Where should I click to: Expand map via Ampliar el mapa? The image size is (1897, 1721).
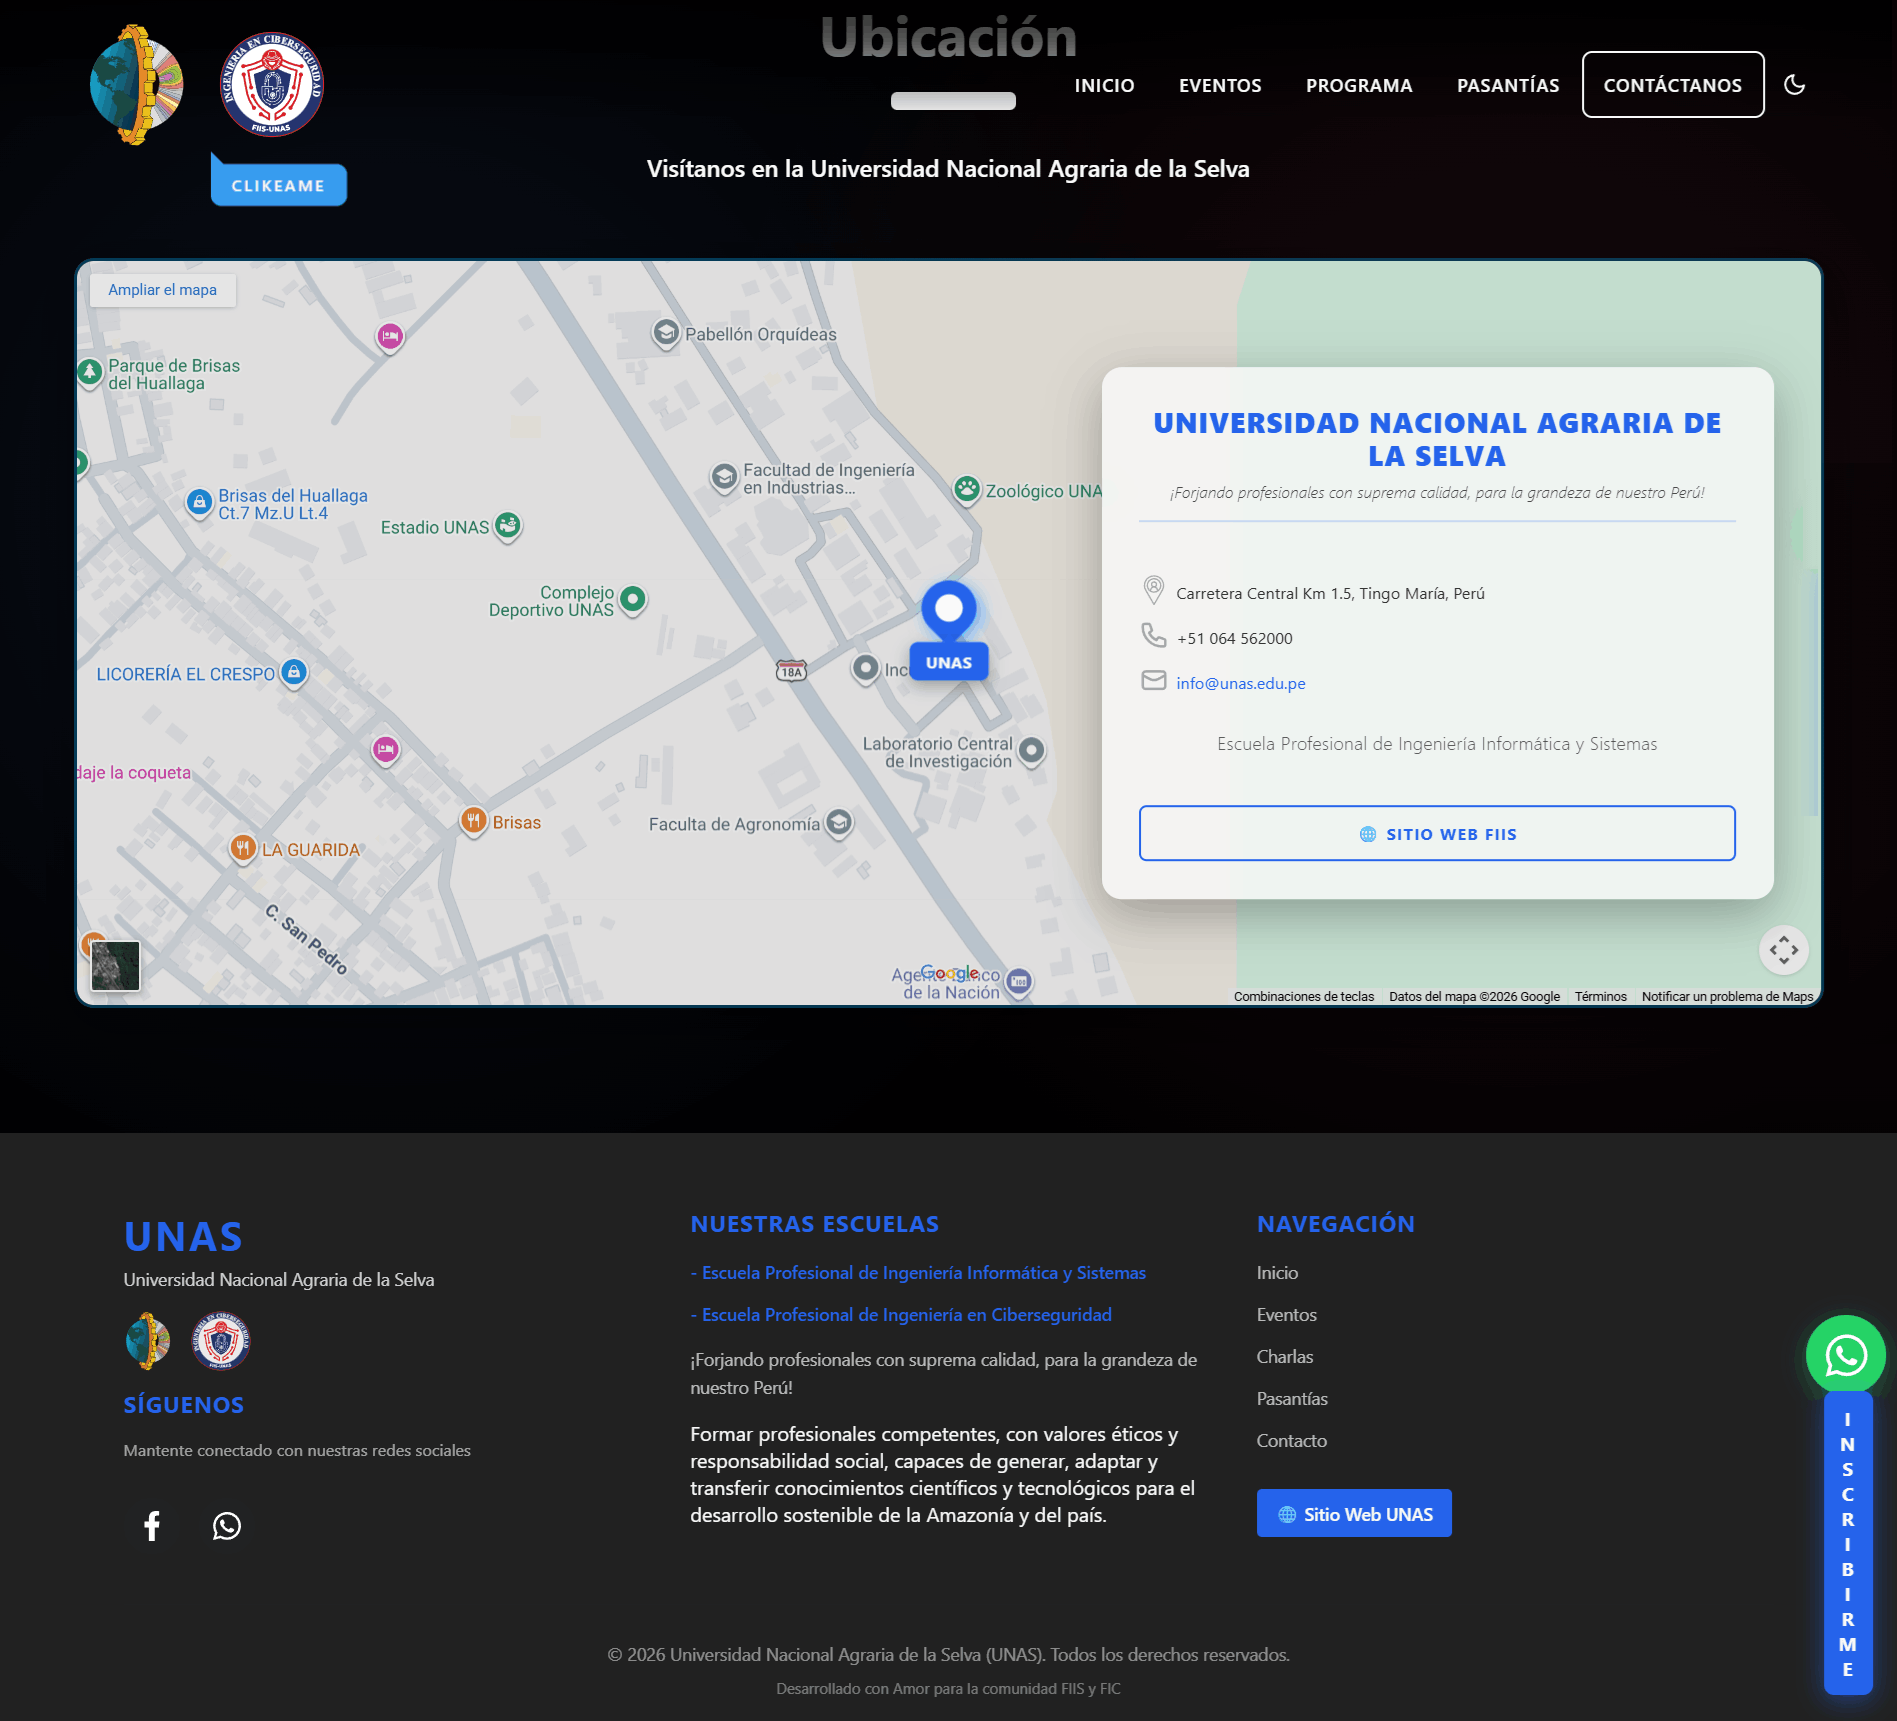162,290
